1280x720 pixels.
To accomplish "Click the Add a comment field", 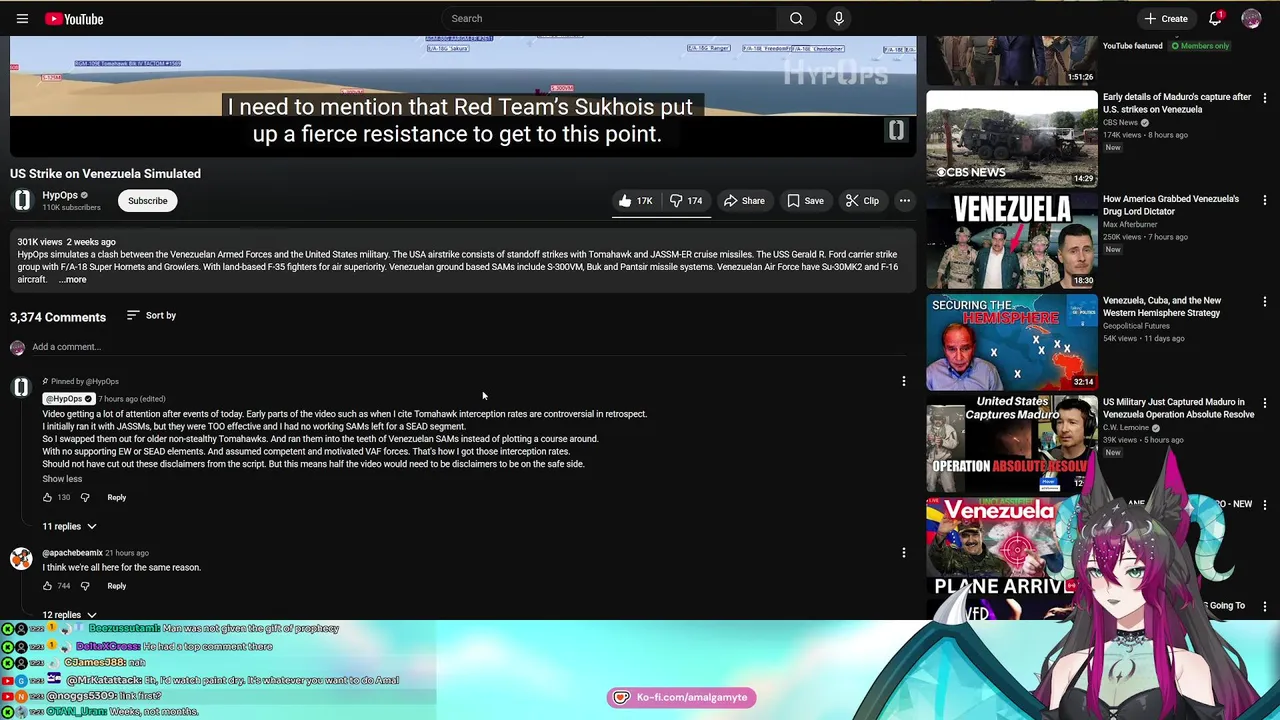I will tap(470, 347).
